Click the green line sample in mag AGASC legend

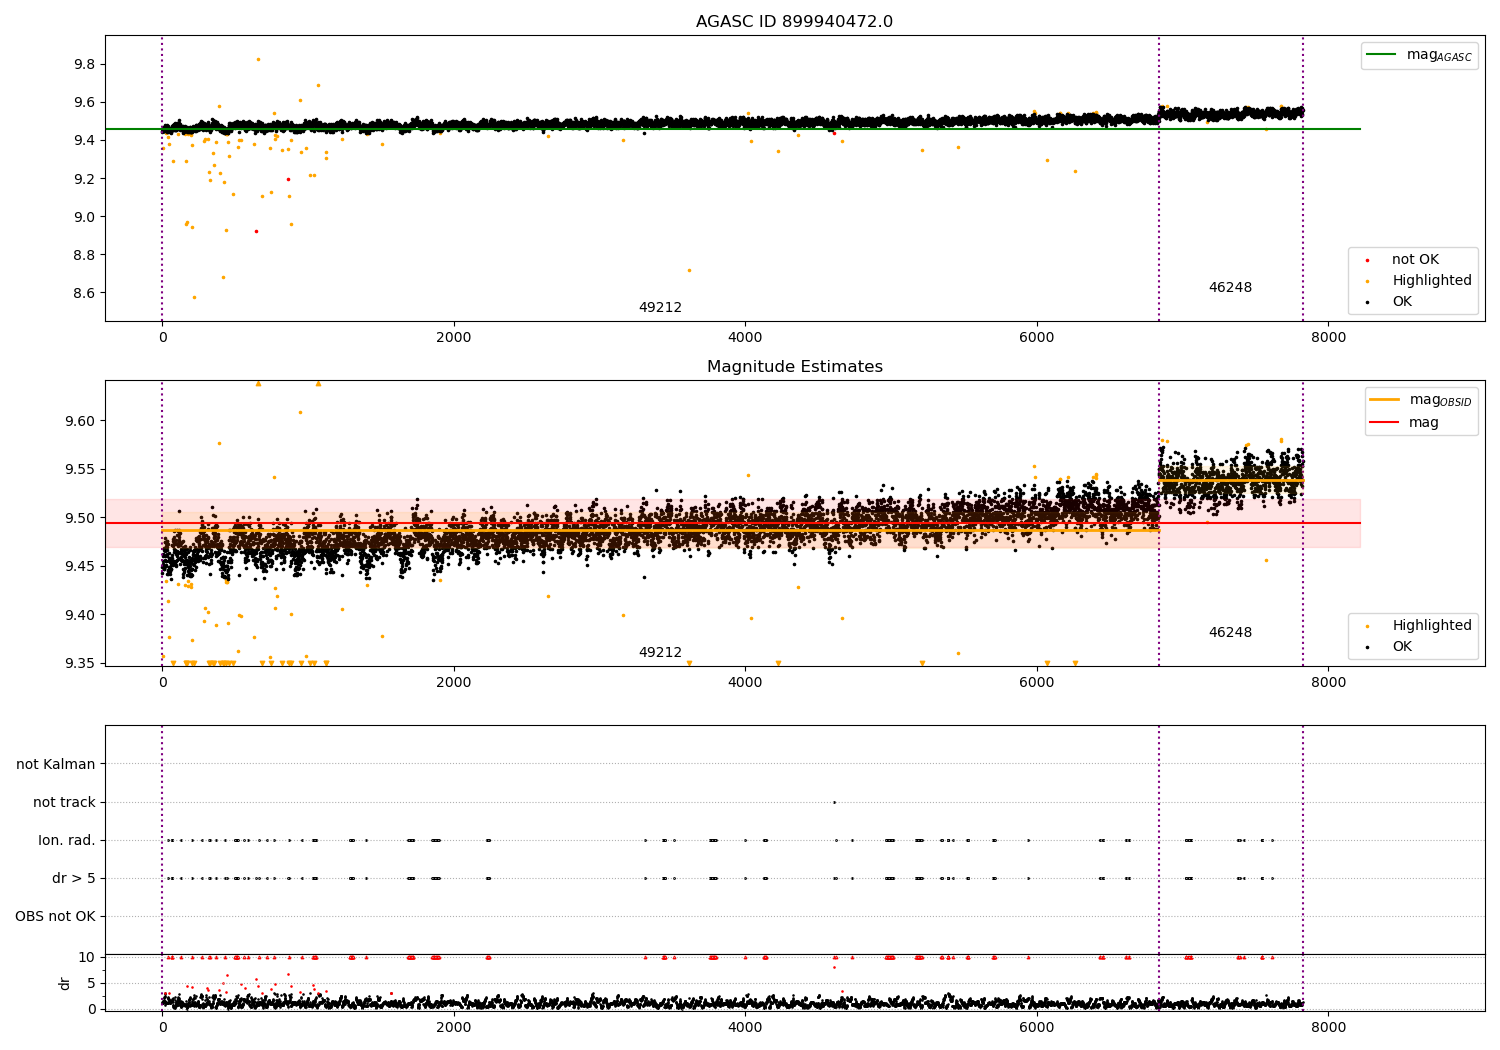pyautogui.click(x=1382, y=55)
